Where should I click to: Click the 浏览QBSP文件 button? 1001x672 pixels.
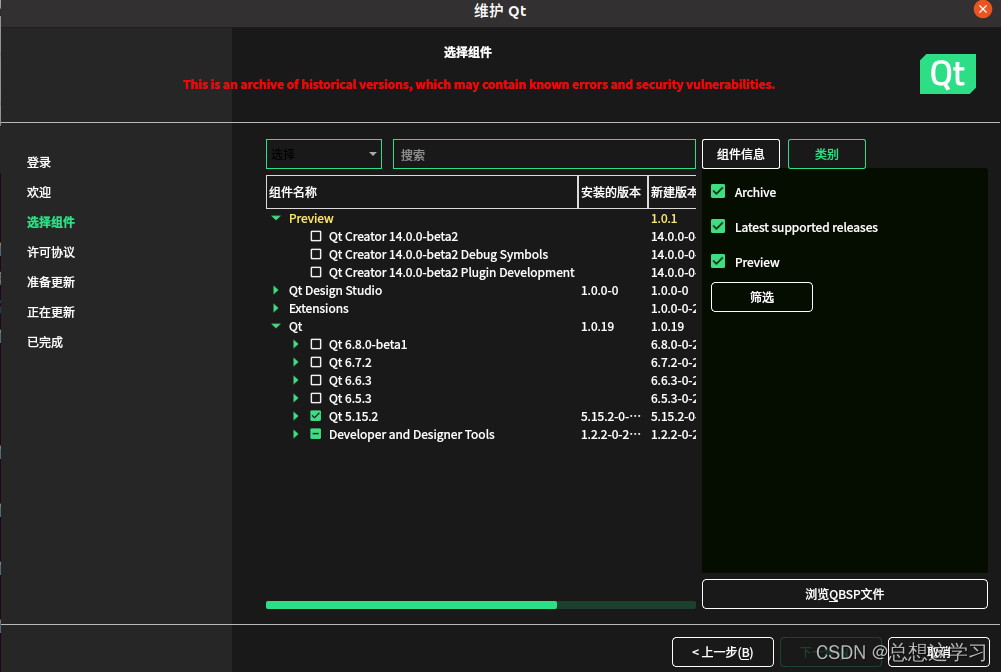tap(843, 594)
